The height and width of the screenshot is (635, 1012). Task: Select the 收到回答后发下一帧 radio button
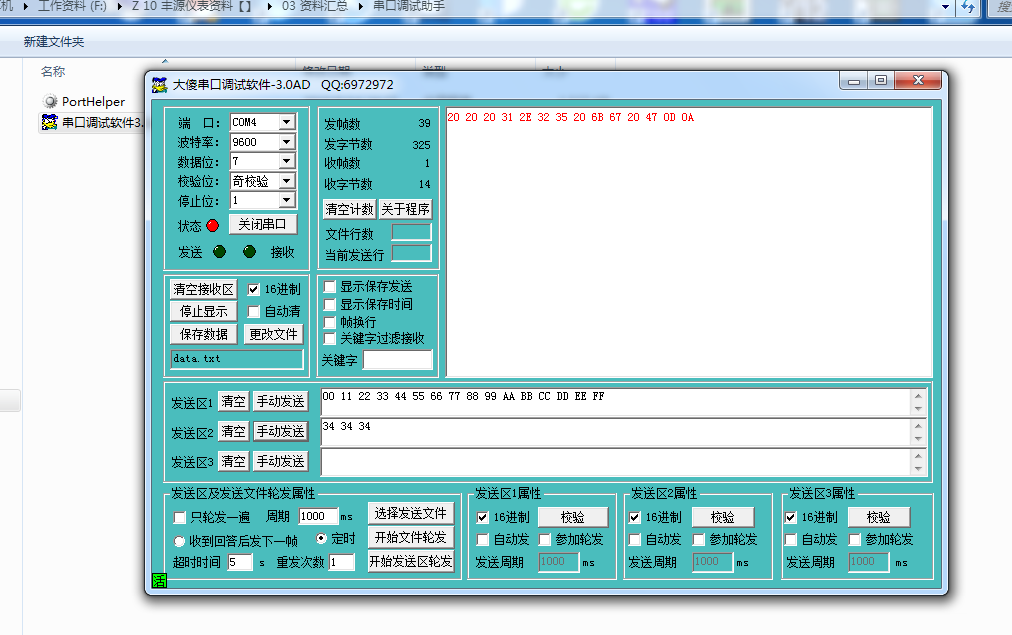(180, 540)
